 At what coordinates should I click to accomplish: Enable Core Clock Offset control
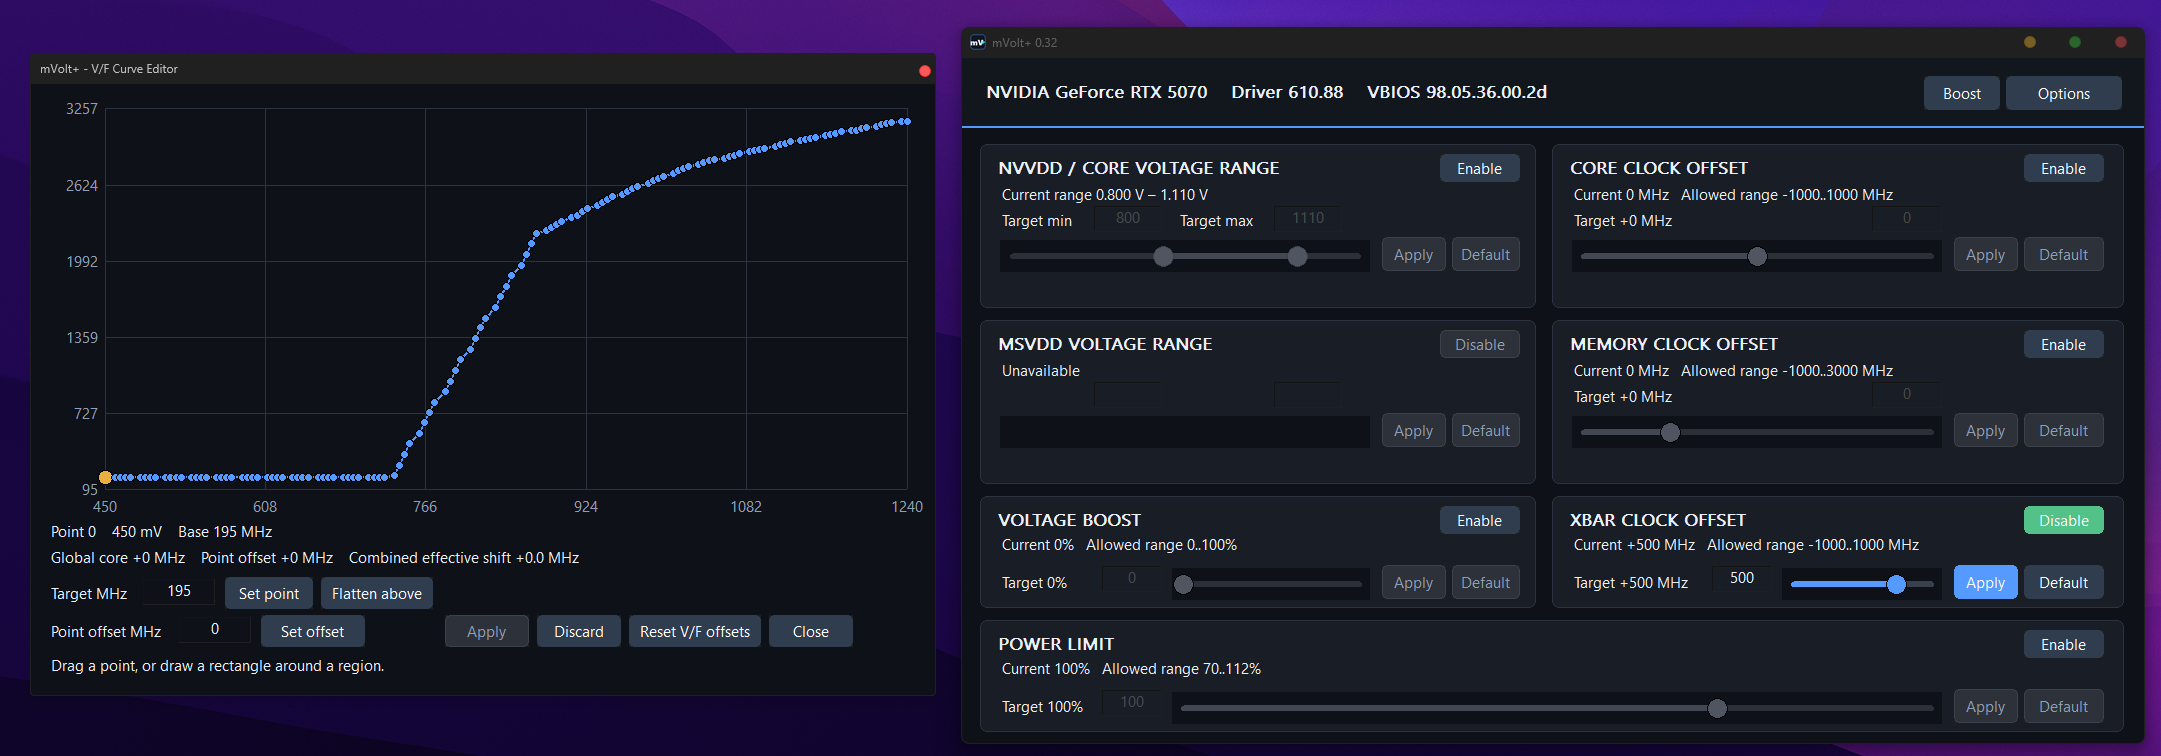coord(2064,168)
